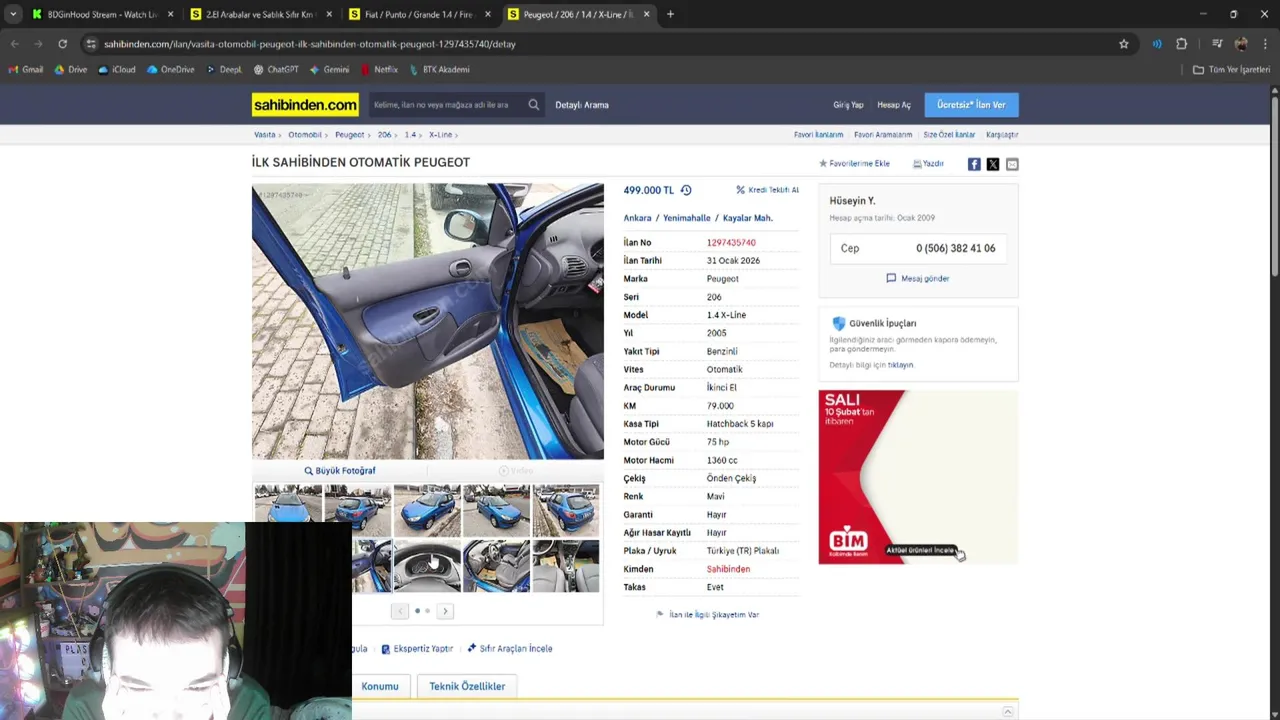Screen dimensions: 1280x720
Task: Add listing with Favorilerime Ekle star
Action: tap(854, 164)
